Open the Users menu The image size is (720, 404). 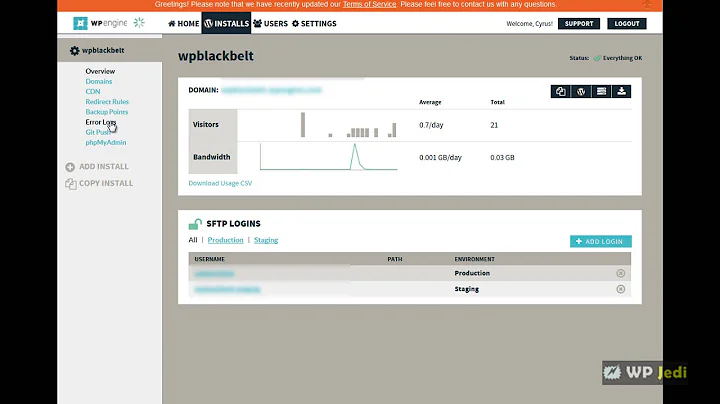click(x=270, y=23)
